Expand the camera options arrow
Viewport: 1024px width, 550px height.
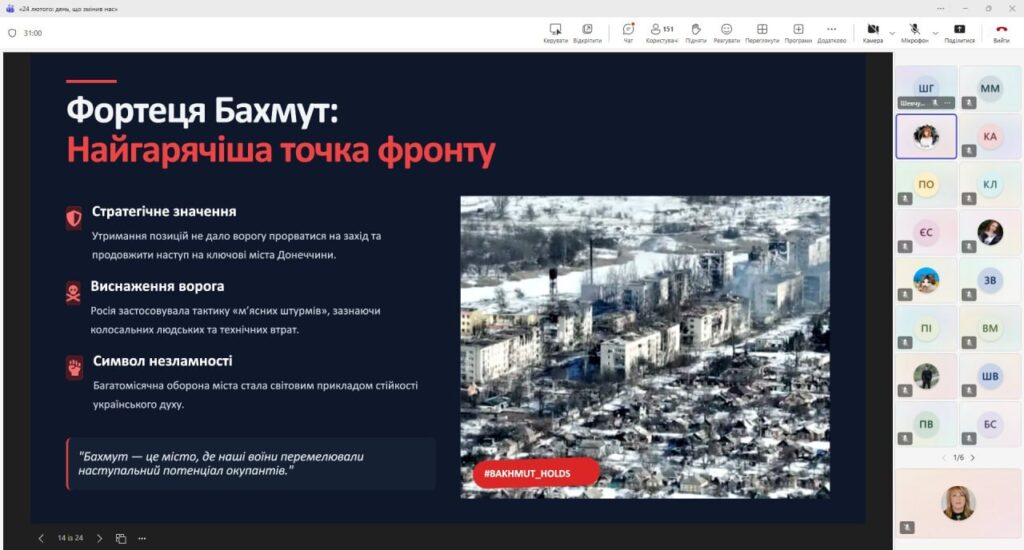[892, 33]
